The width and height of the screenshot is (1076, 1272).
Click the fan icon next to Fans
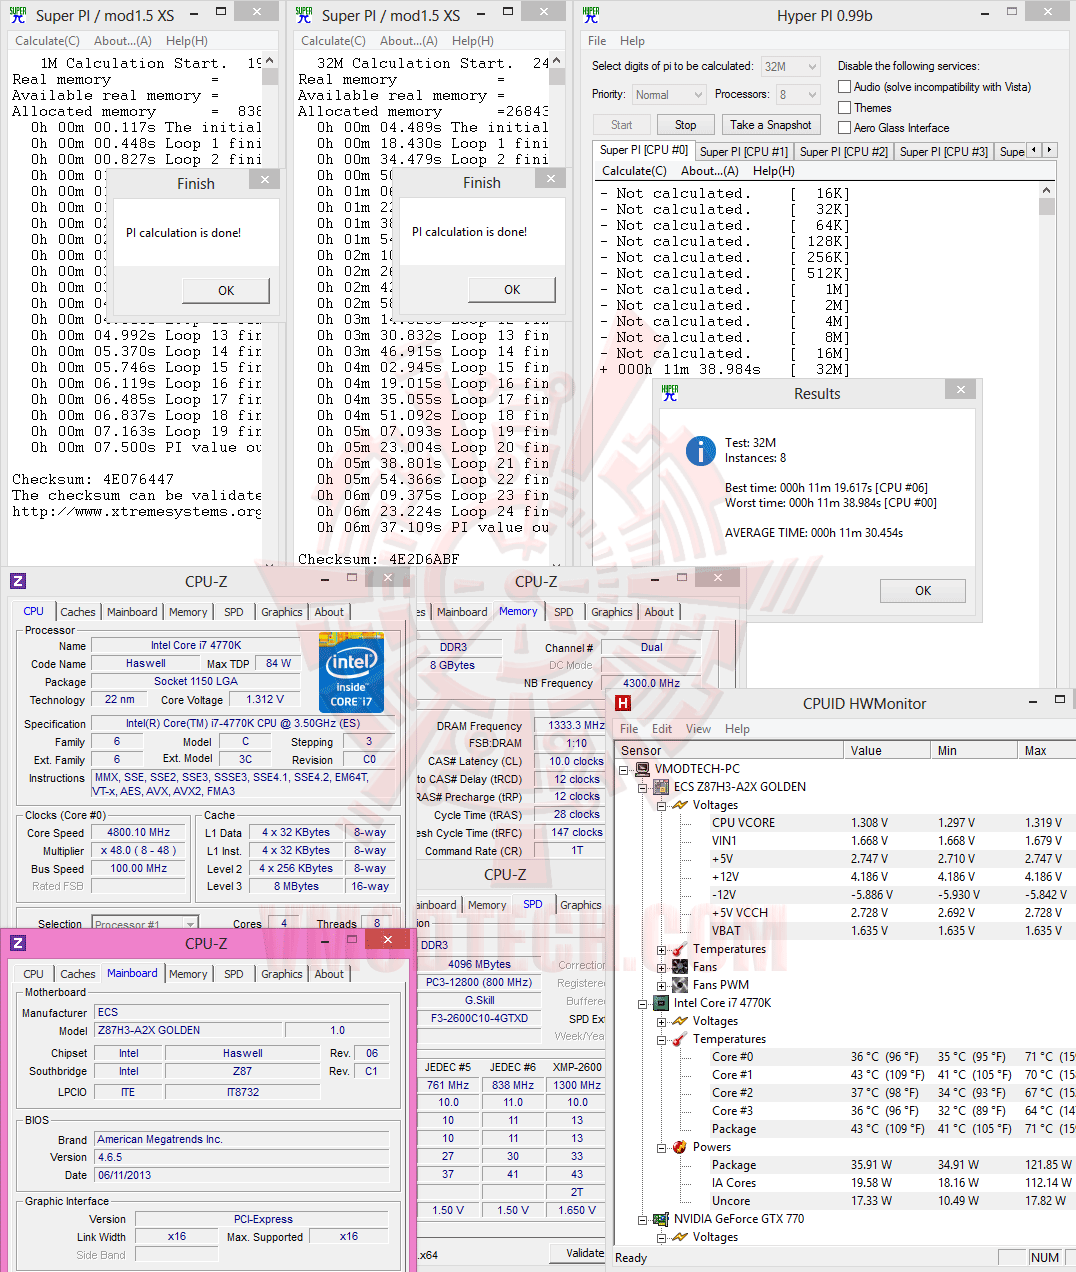[680, 967]
